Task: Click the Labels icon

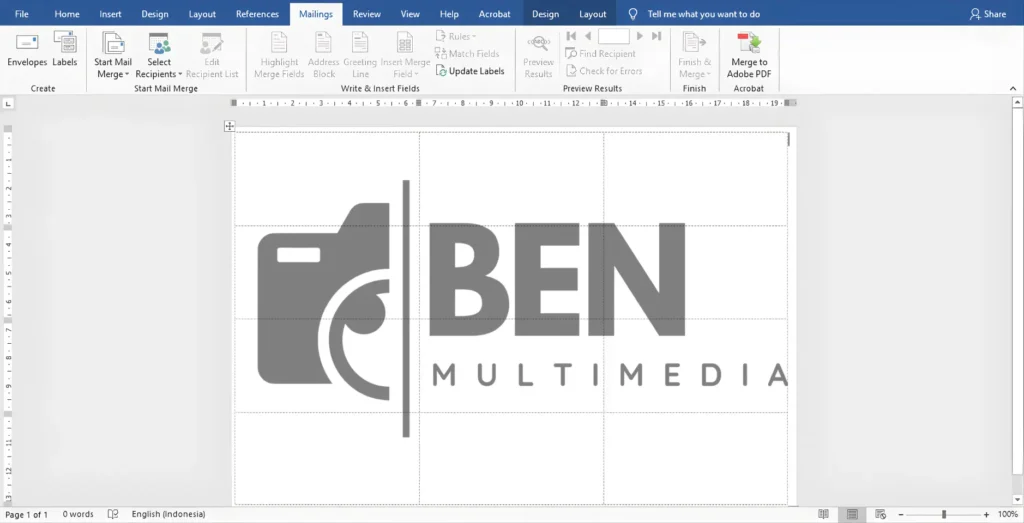Action: click(x=65, y=42)
